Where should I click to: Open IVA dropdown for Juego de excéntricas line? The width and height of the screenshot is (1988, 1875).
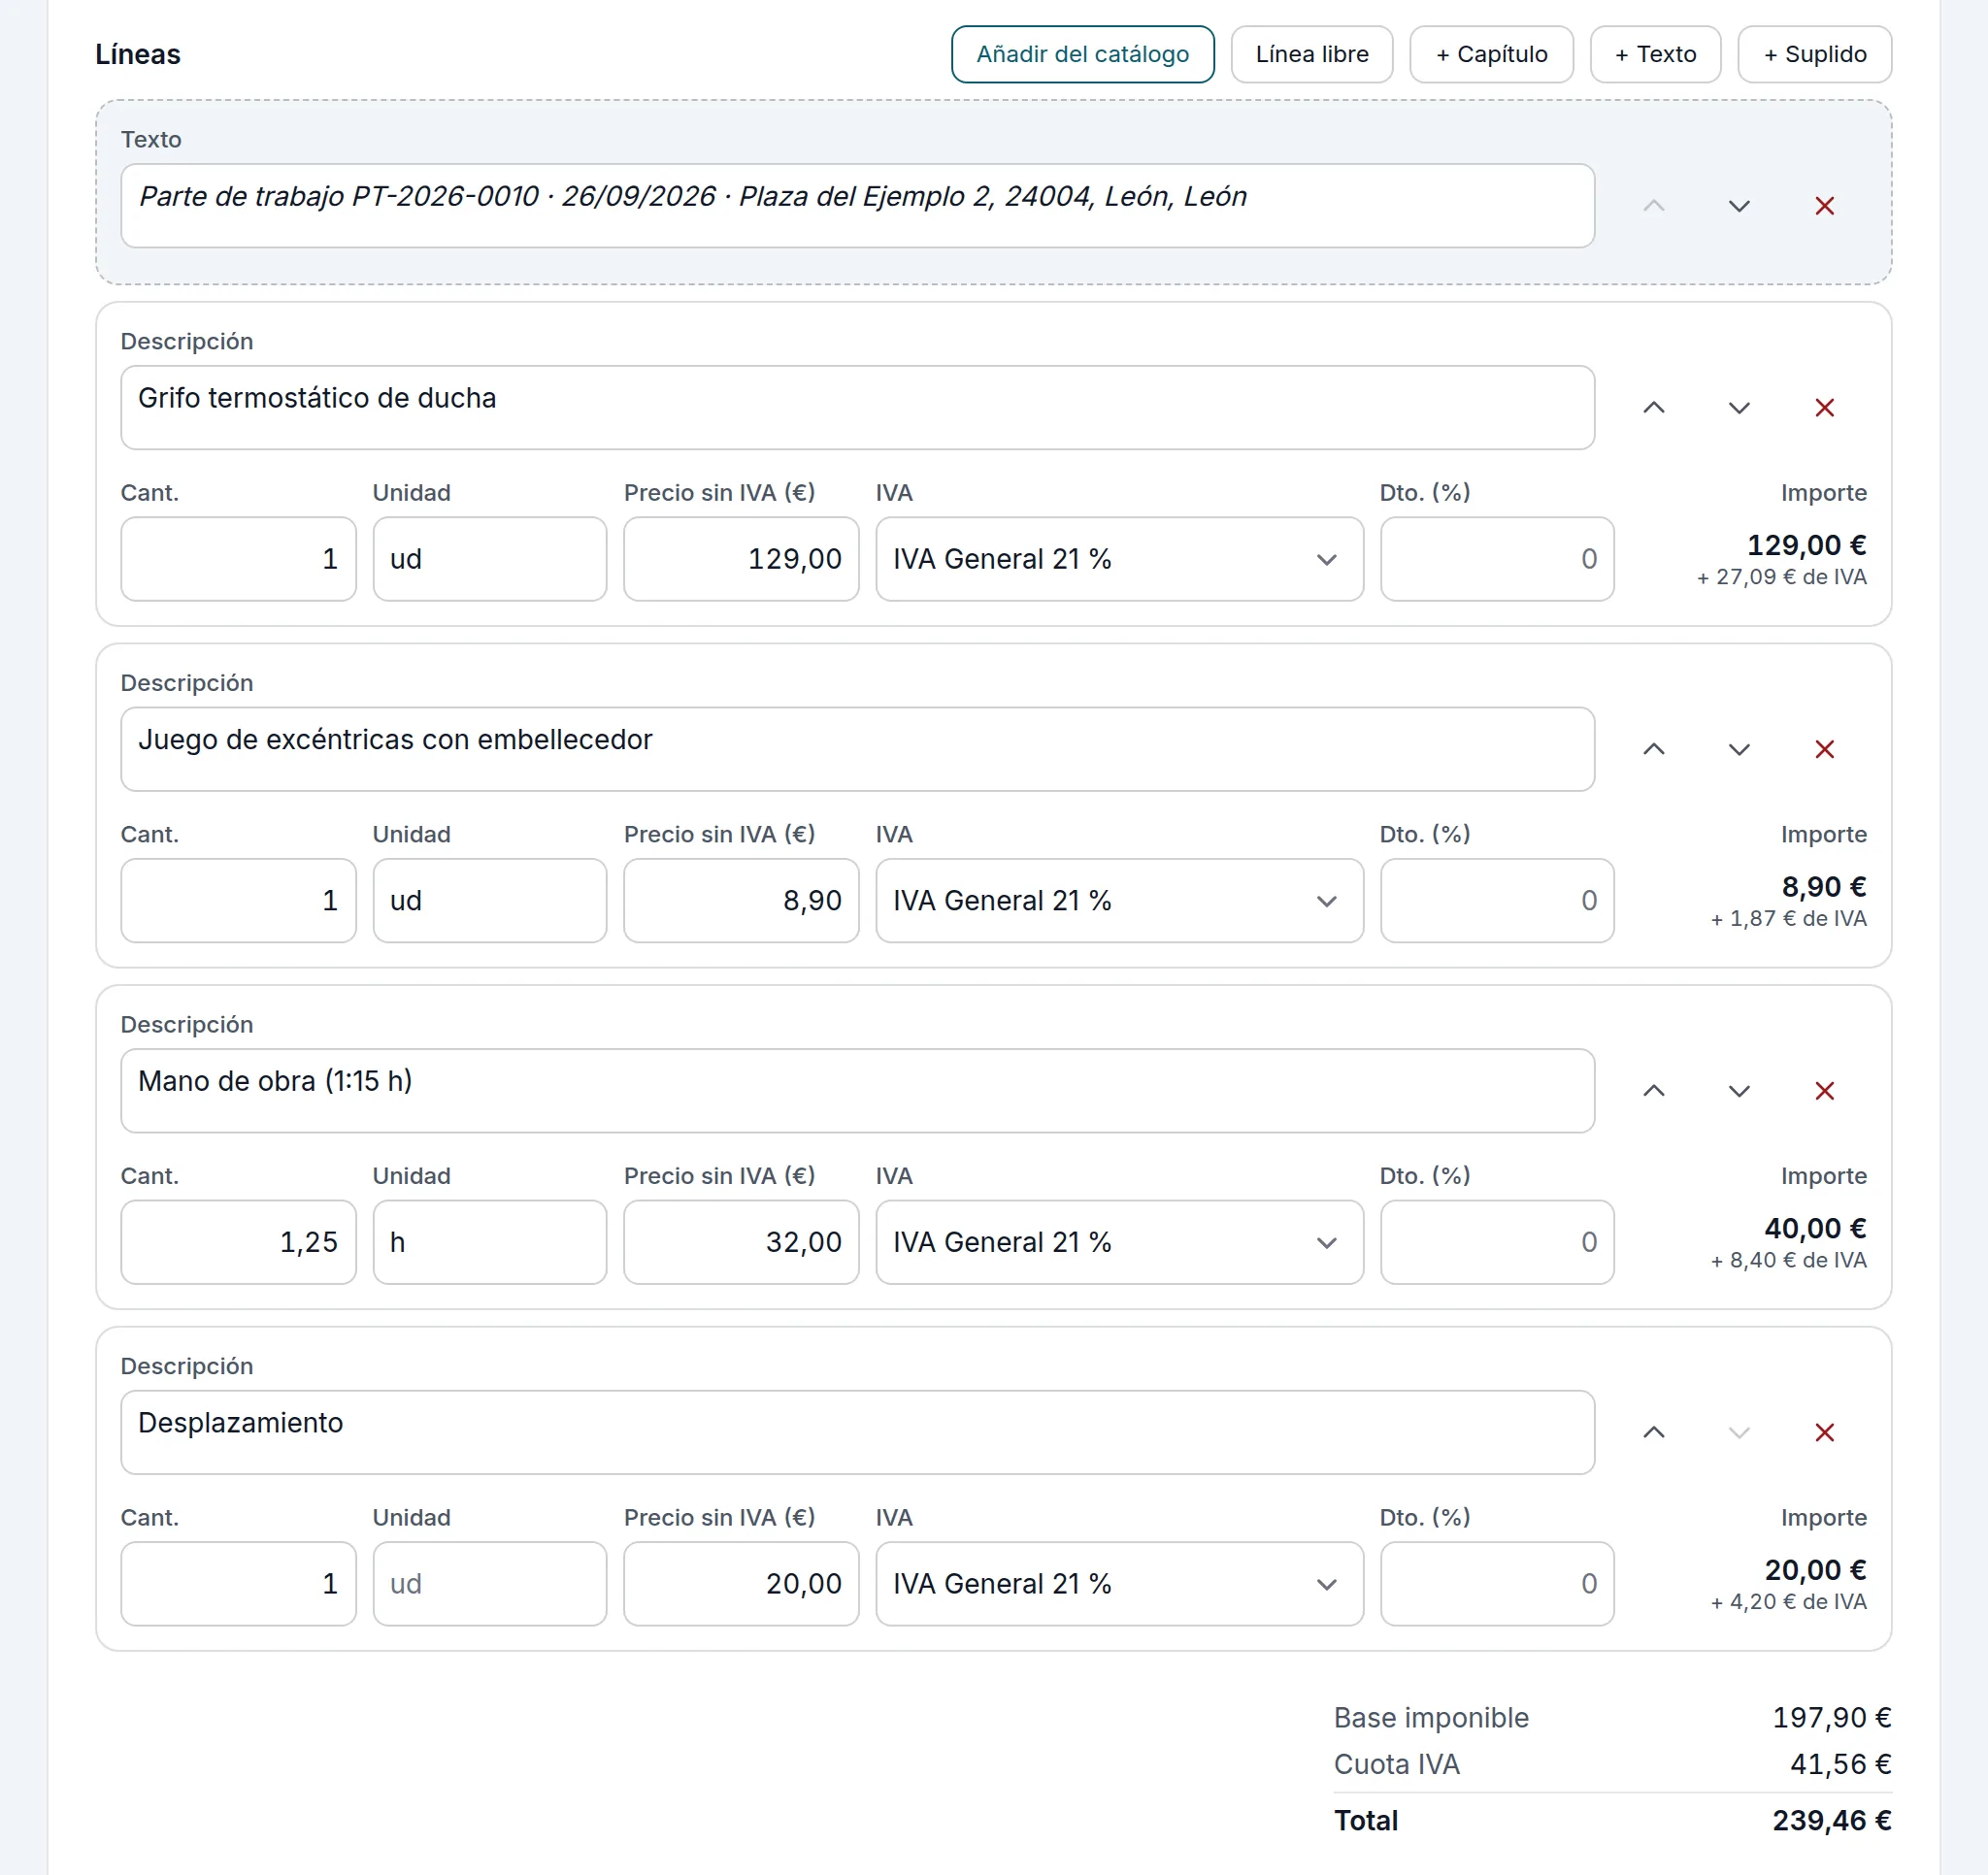[1119, 901]
